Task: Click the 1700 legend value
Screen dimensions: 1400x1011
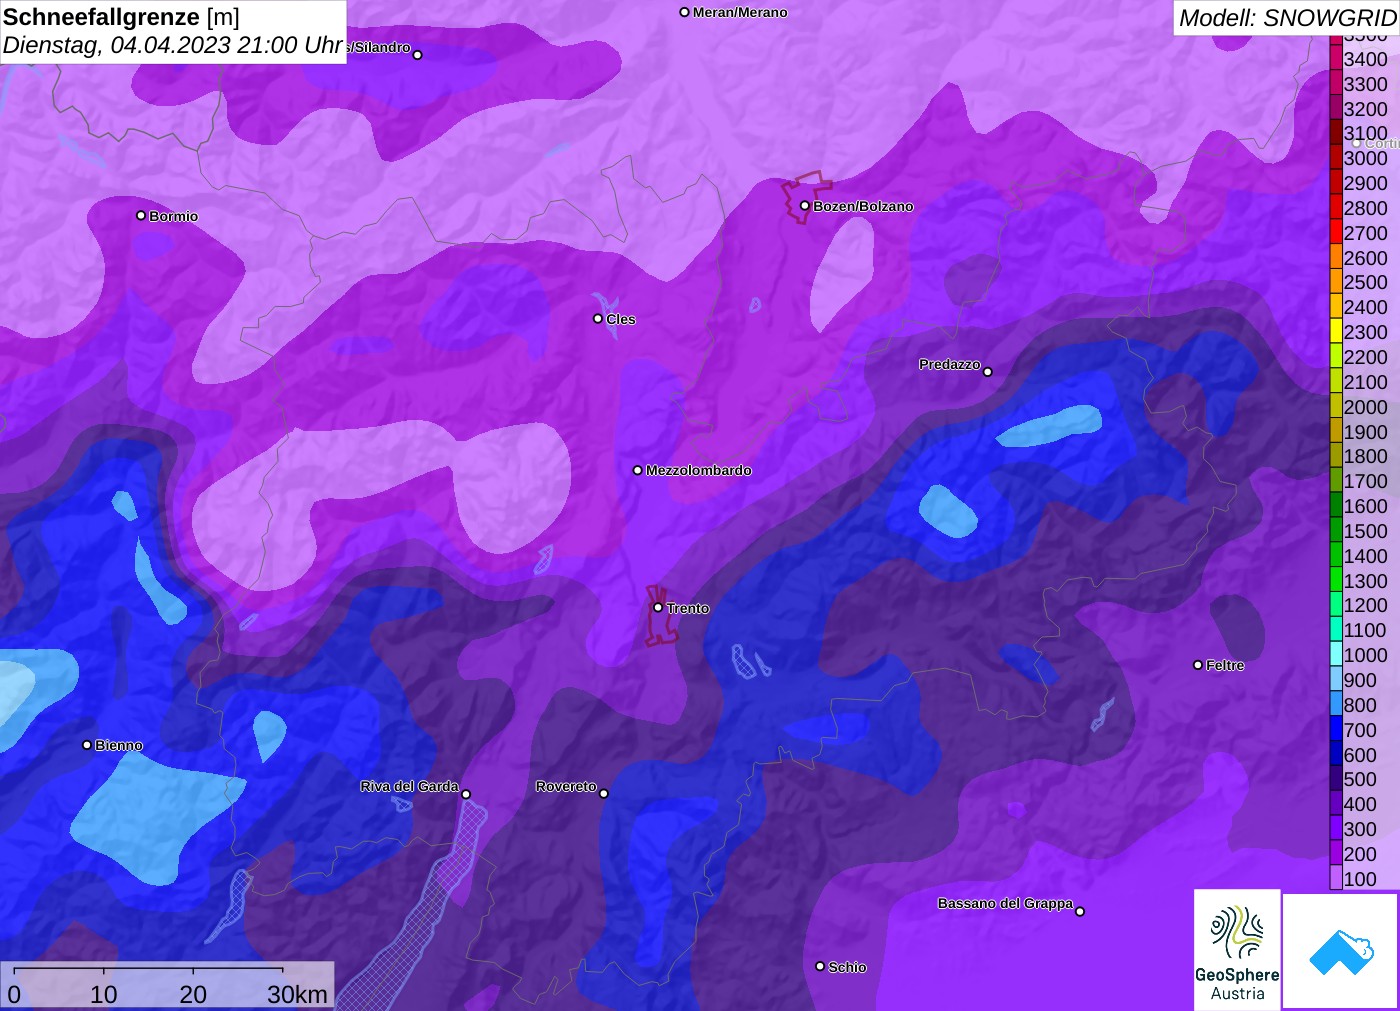Action: pos(1365,481)
